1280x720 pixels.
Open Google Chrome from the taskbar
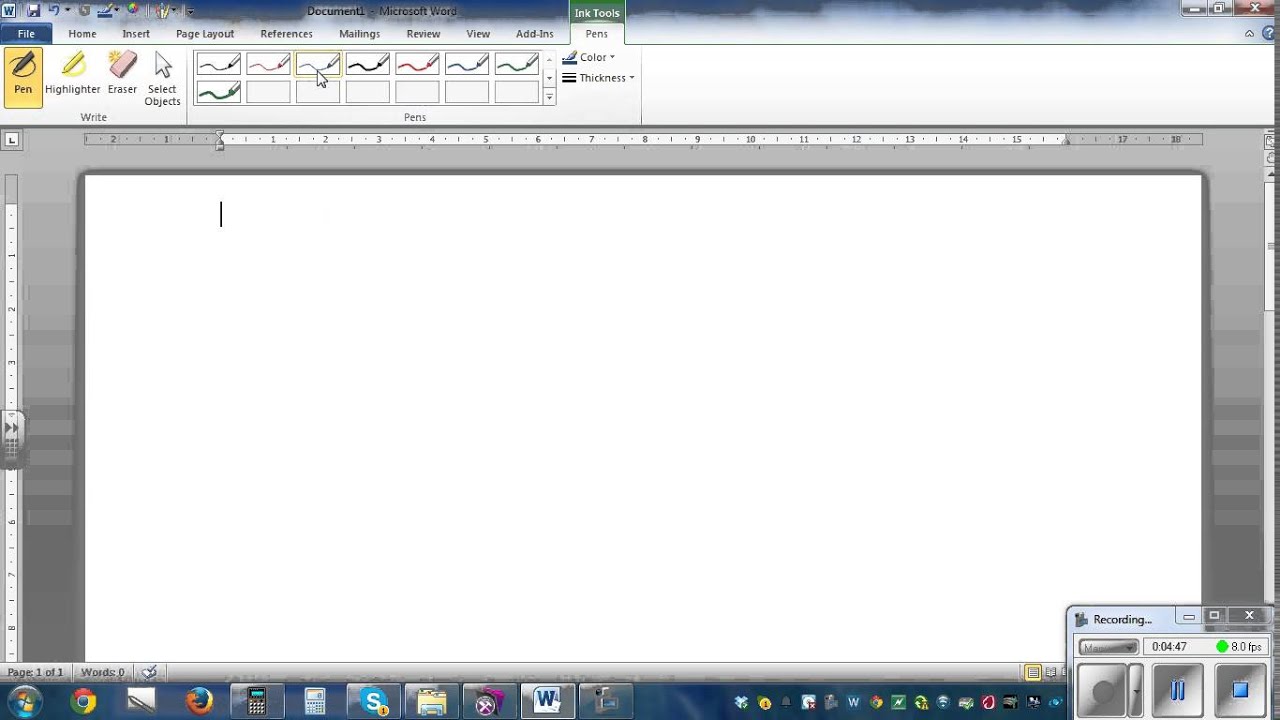point(84,702)
